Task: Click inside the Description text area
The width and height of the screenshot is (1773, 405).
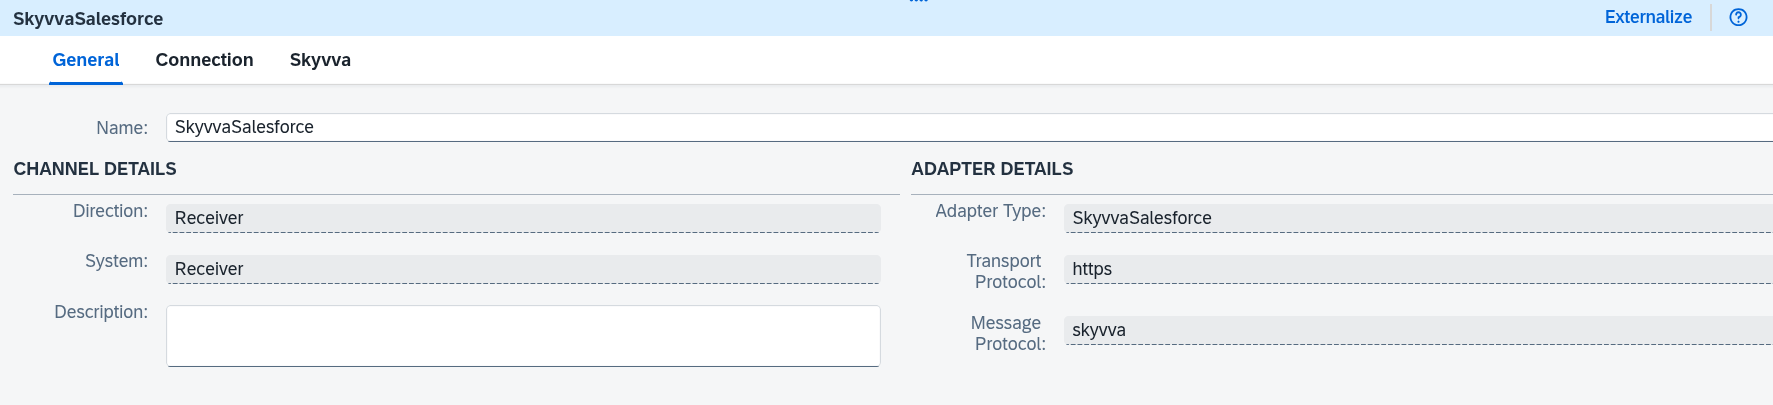Action: [x=523, y=336]
